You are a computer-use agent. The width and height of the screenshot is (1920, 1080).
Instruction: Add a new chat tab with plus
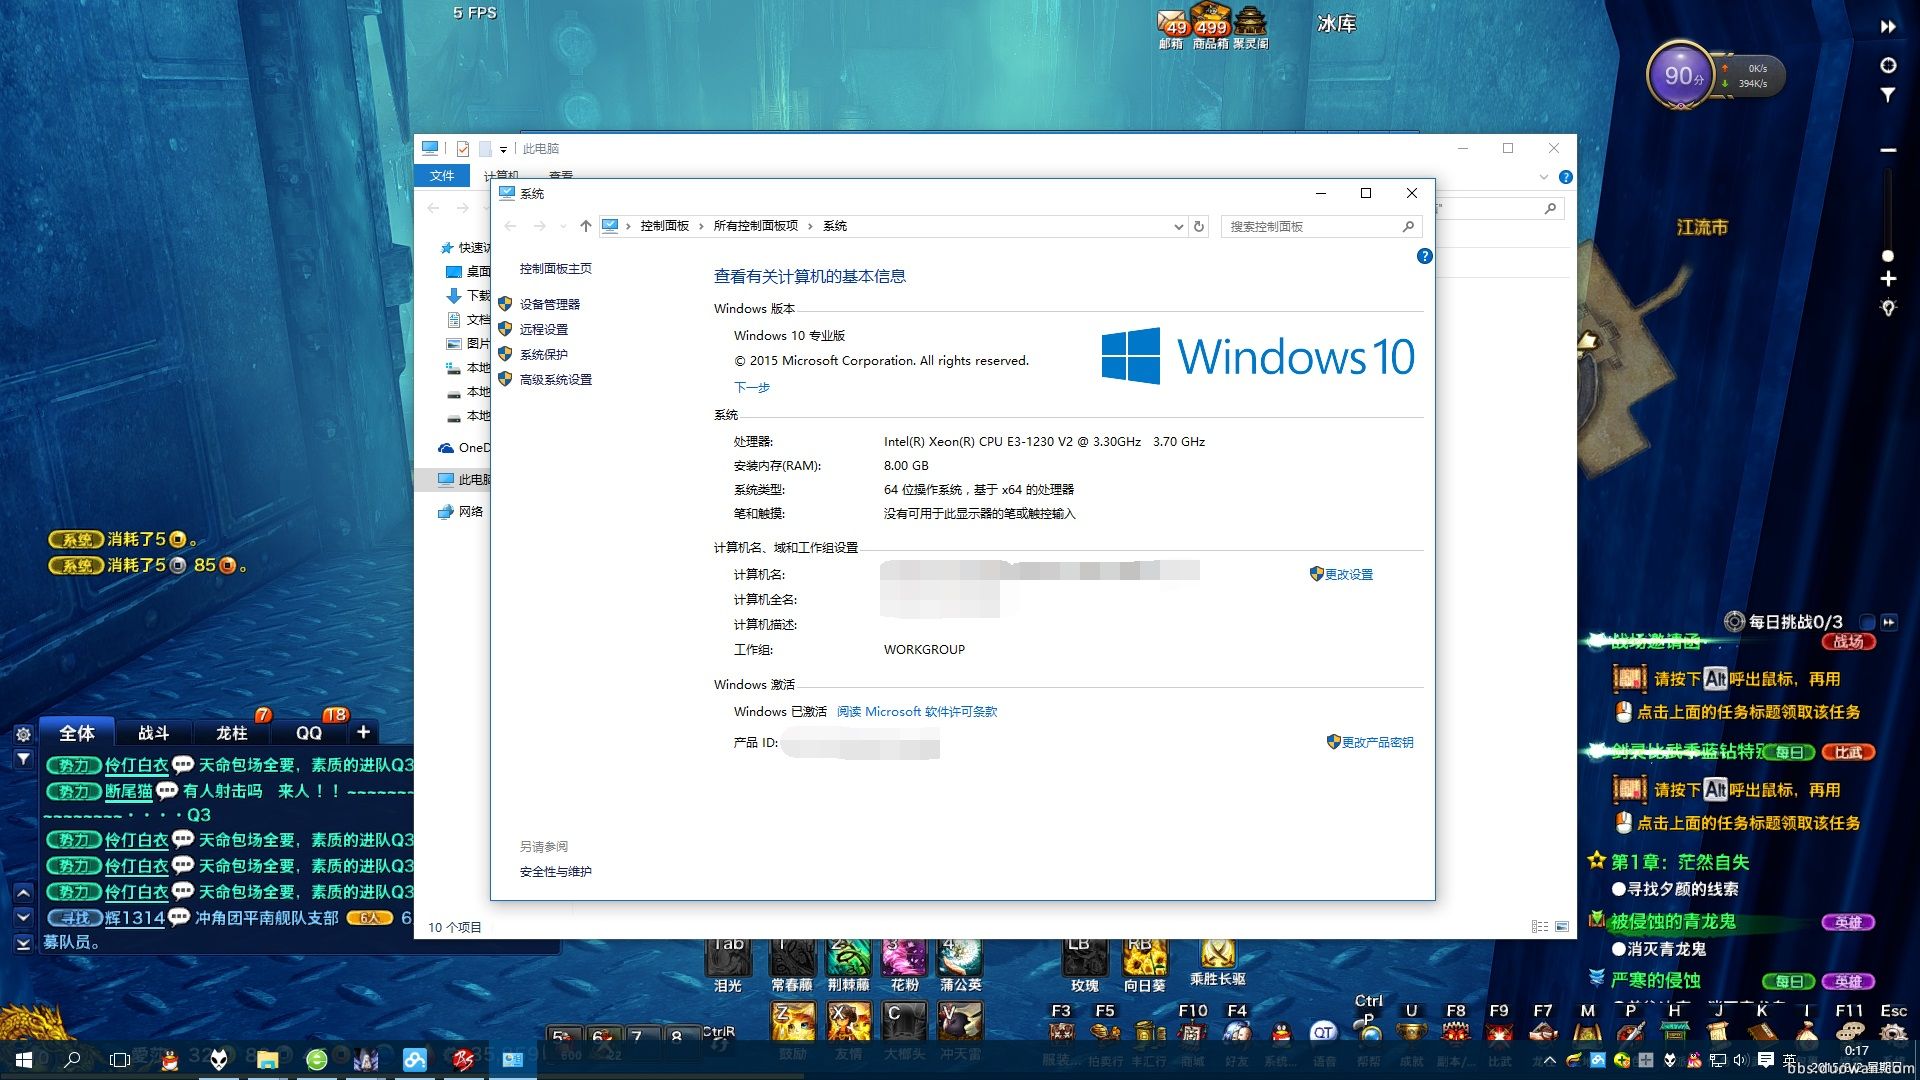click(364, 732)
